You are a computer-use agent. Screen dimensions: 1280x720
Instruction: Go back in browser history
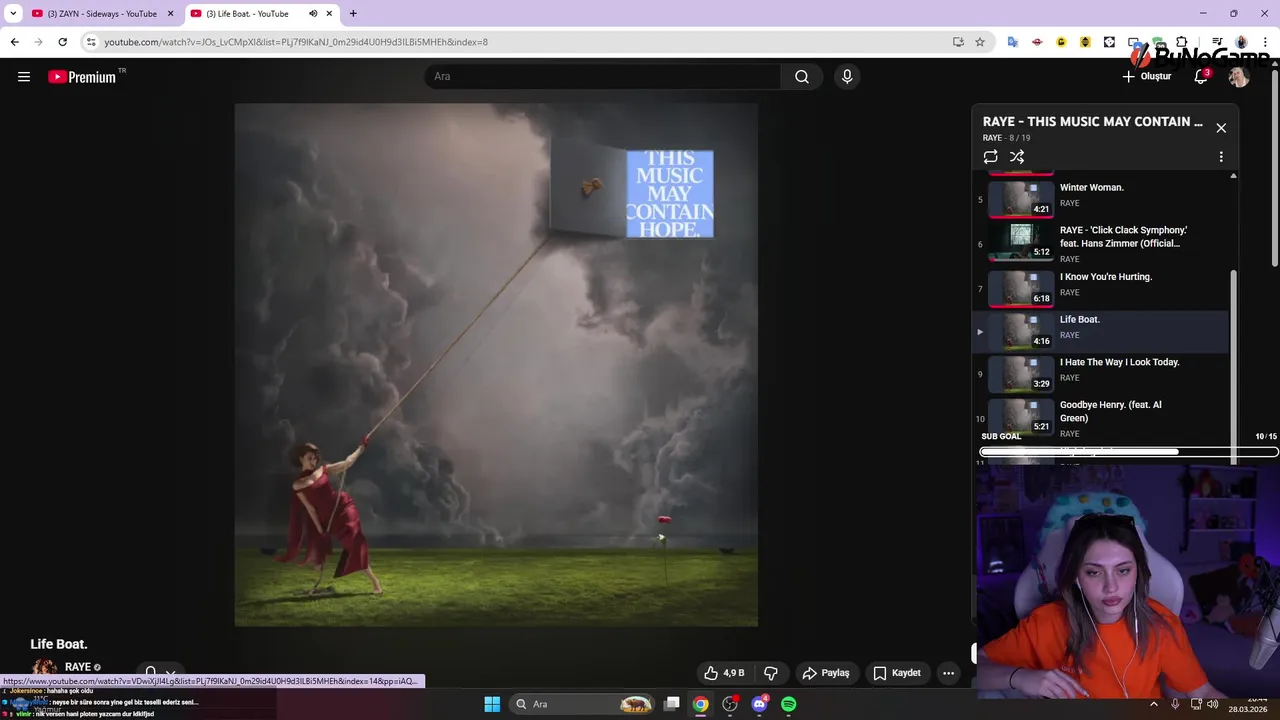click(x=14, y=42)
